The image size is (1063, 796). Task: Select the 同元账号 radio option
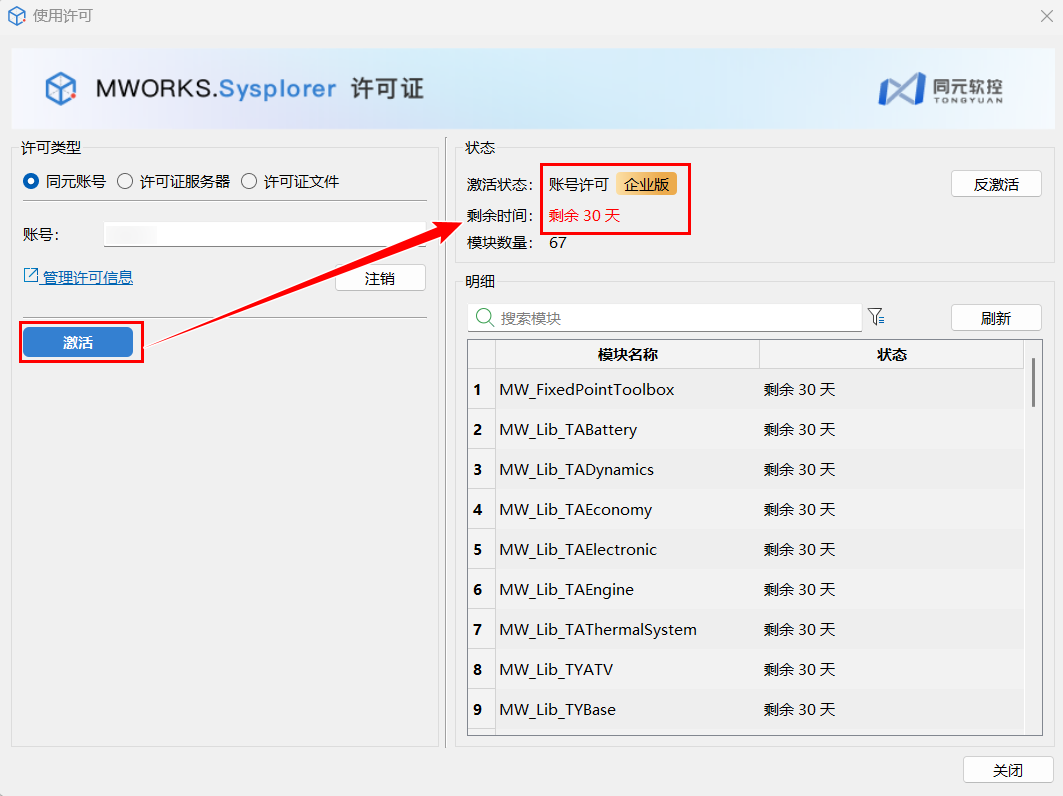(x=31, y=181)
